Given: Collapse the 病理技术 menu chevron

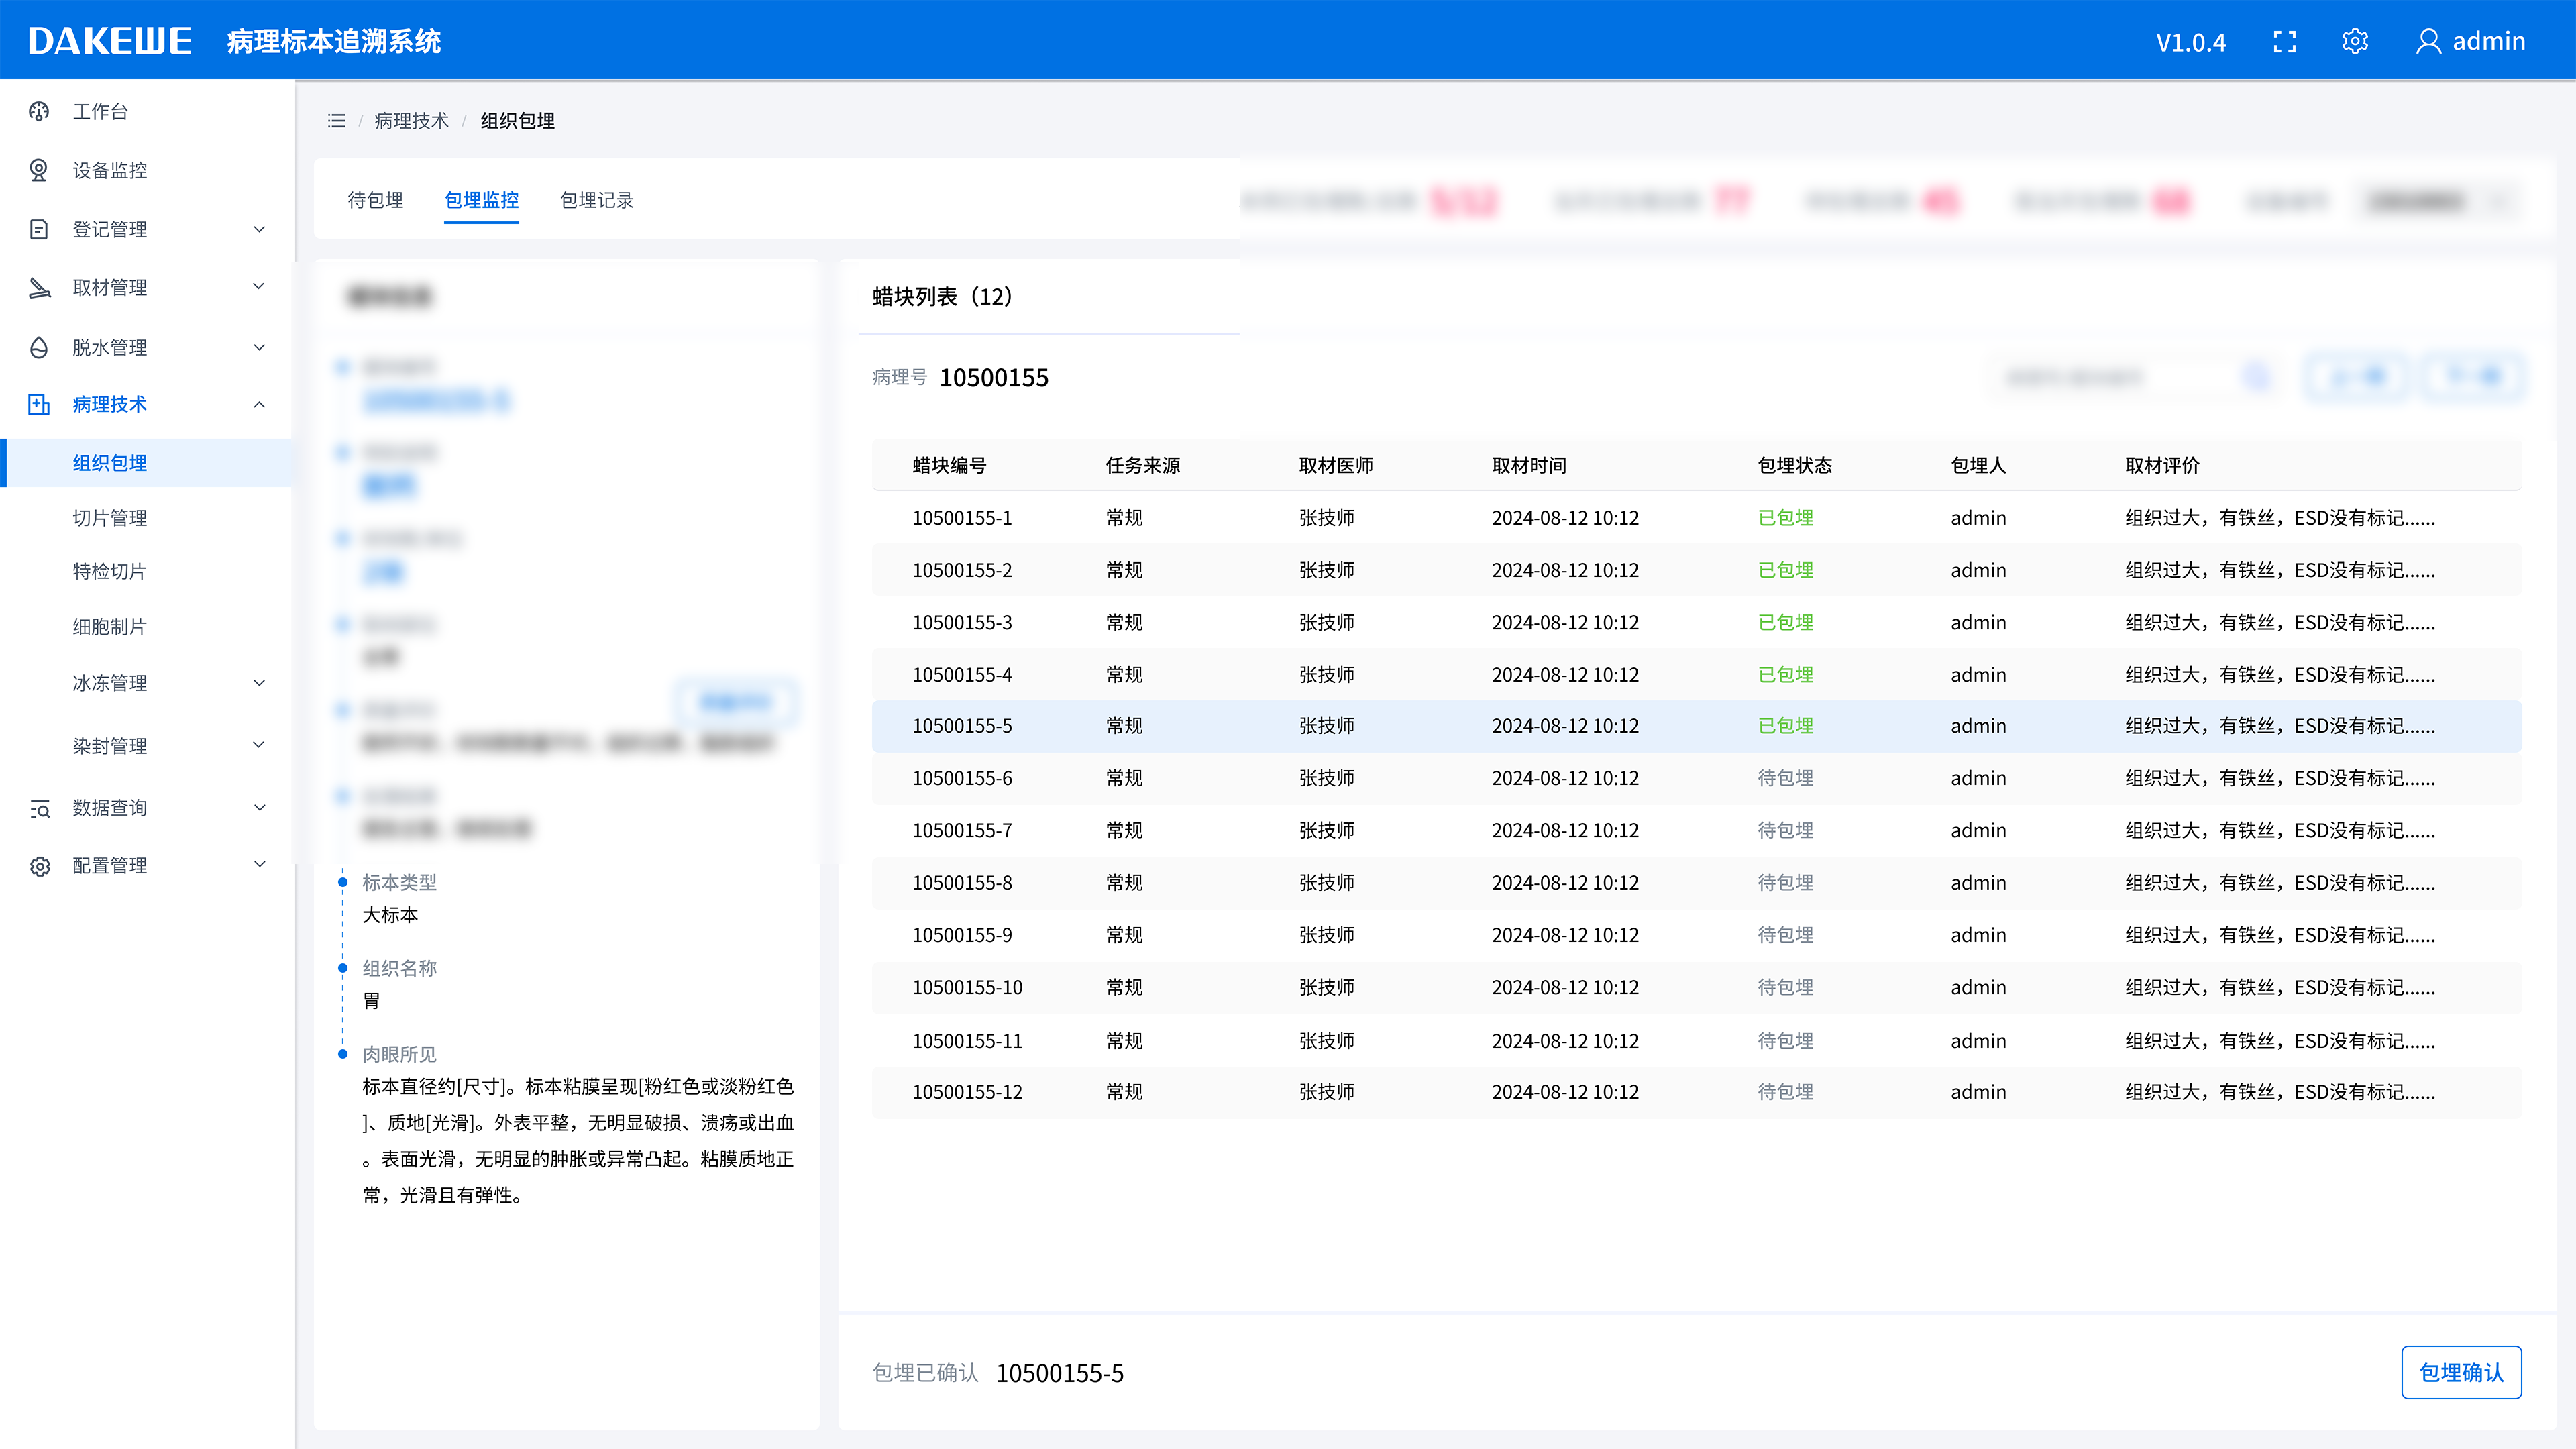Looking at the screenshot, I should coord(259,405).
